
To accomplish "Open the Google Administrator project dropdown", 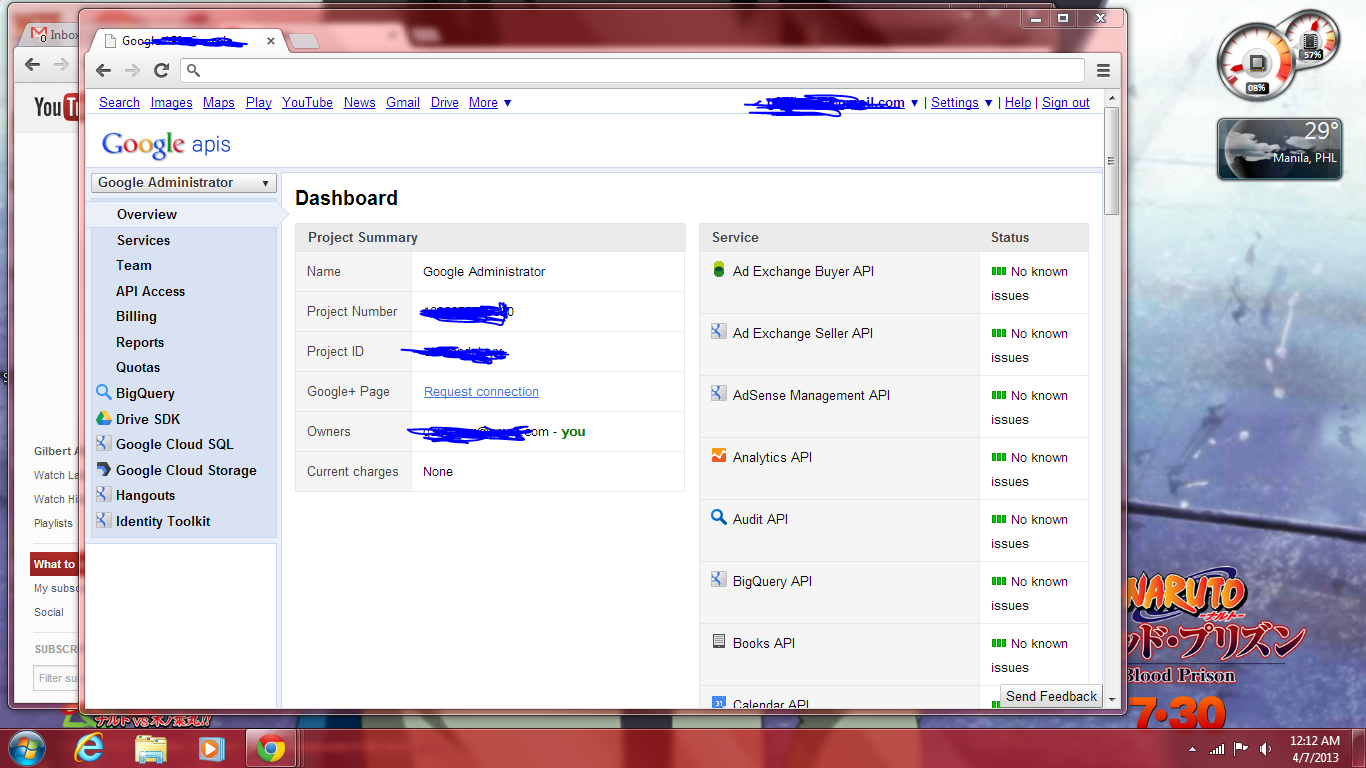I will click(x=184, y=183).
